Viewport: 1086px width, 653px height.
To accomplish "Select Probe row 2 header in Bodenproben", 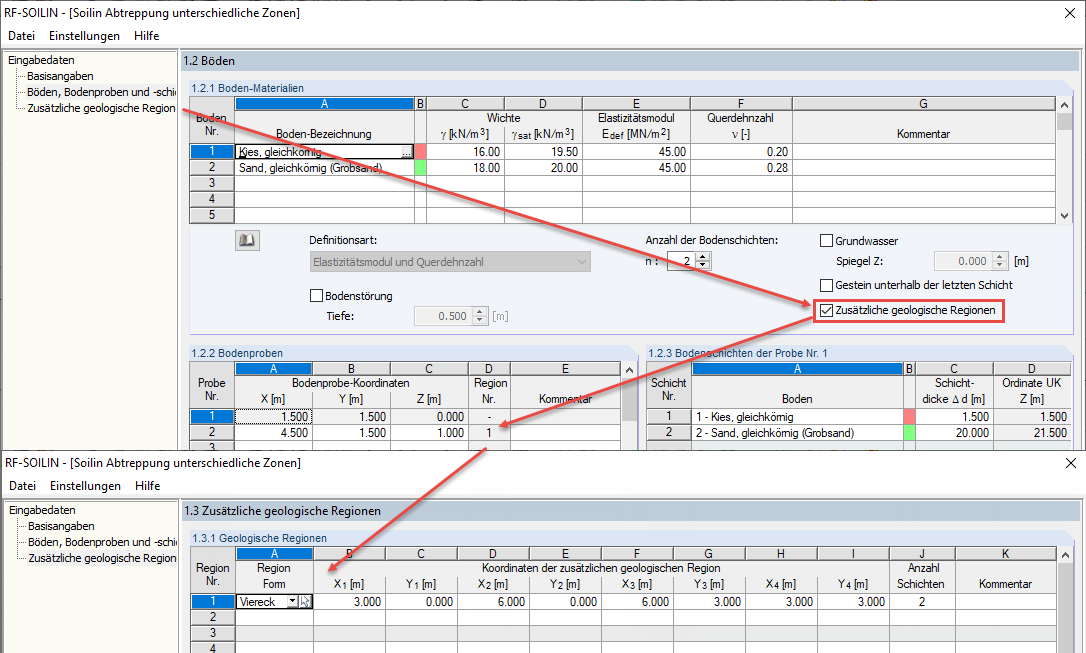I will (x=212, y=433).
